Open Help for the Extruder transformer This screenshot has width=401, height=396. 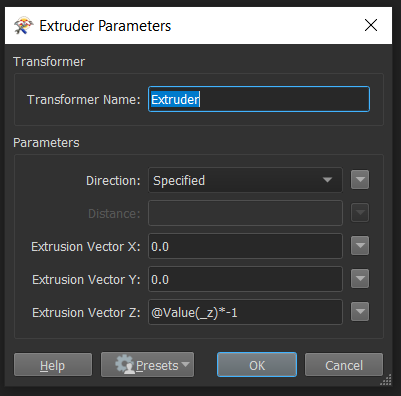(x=53, y=365)
